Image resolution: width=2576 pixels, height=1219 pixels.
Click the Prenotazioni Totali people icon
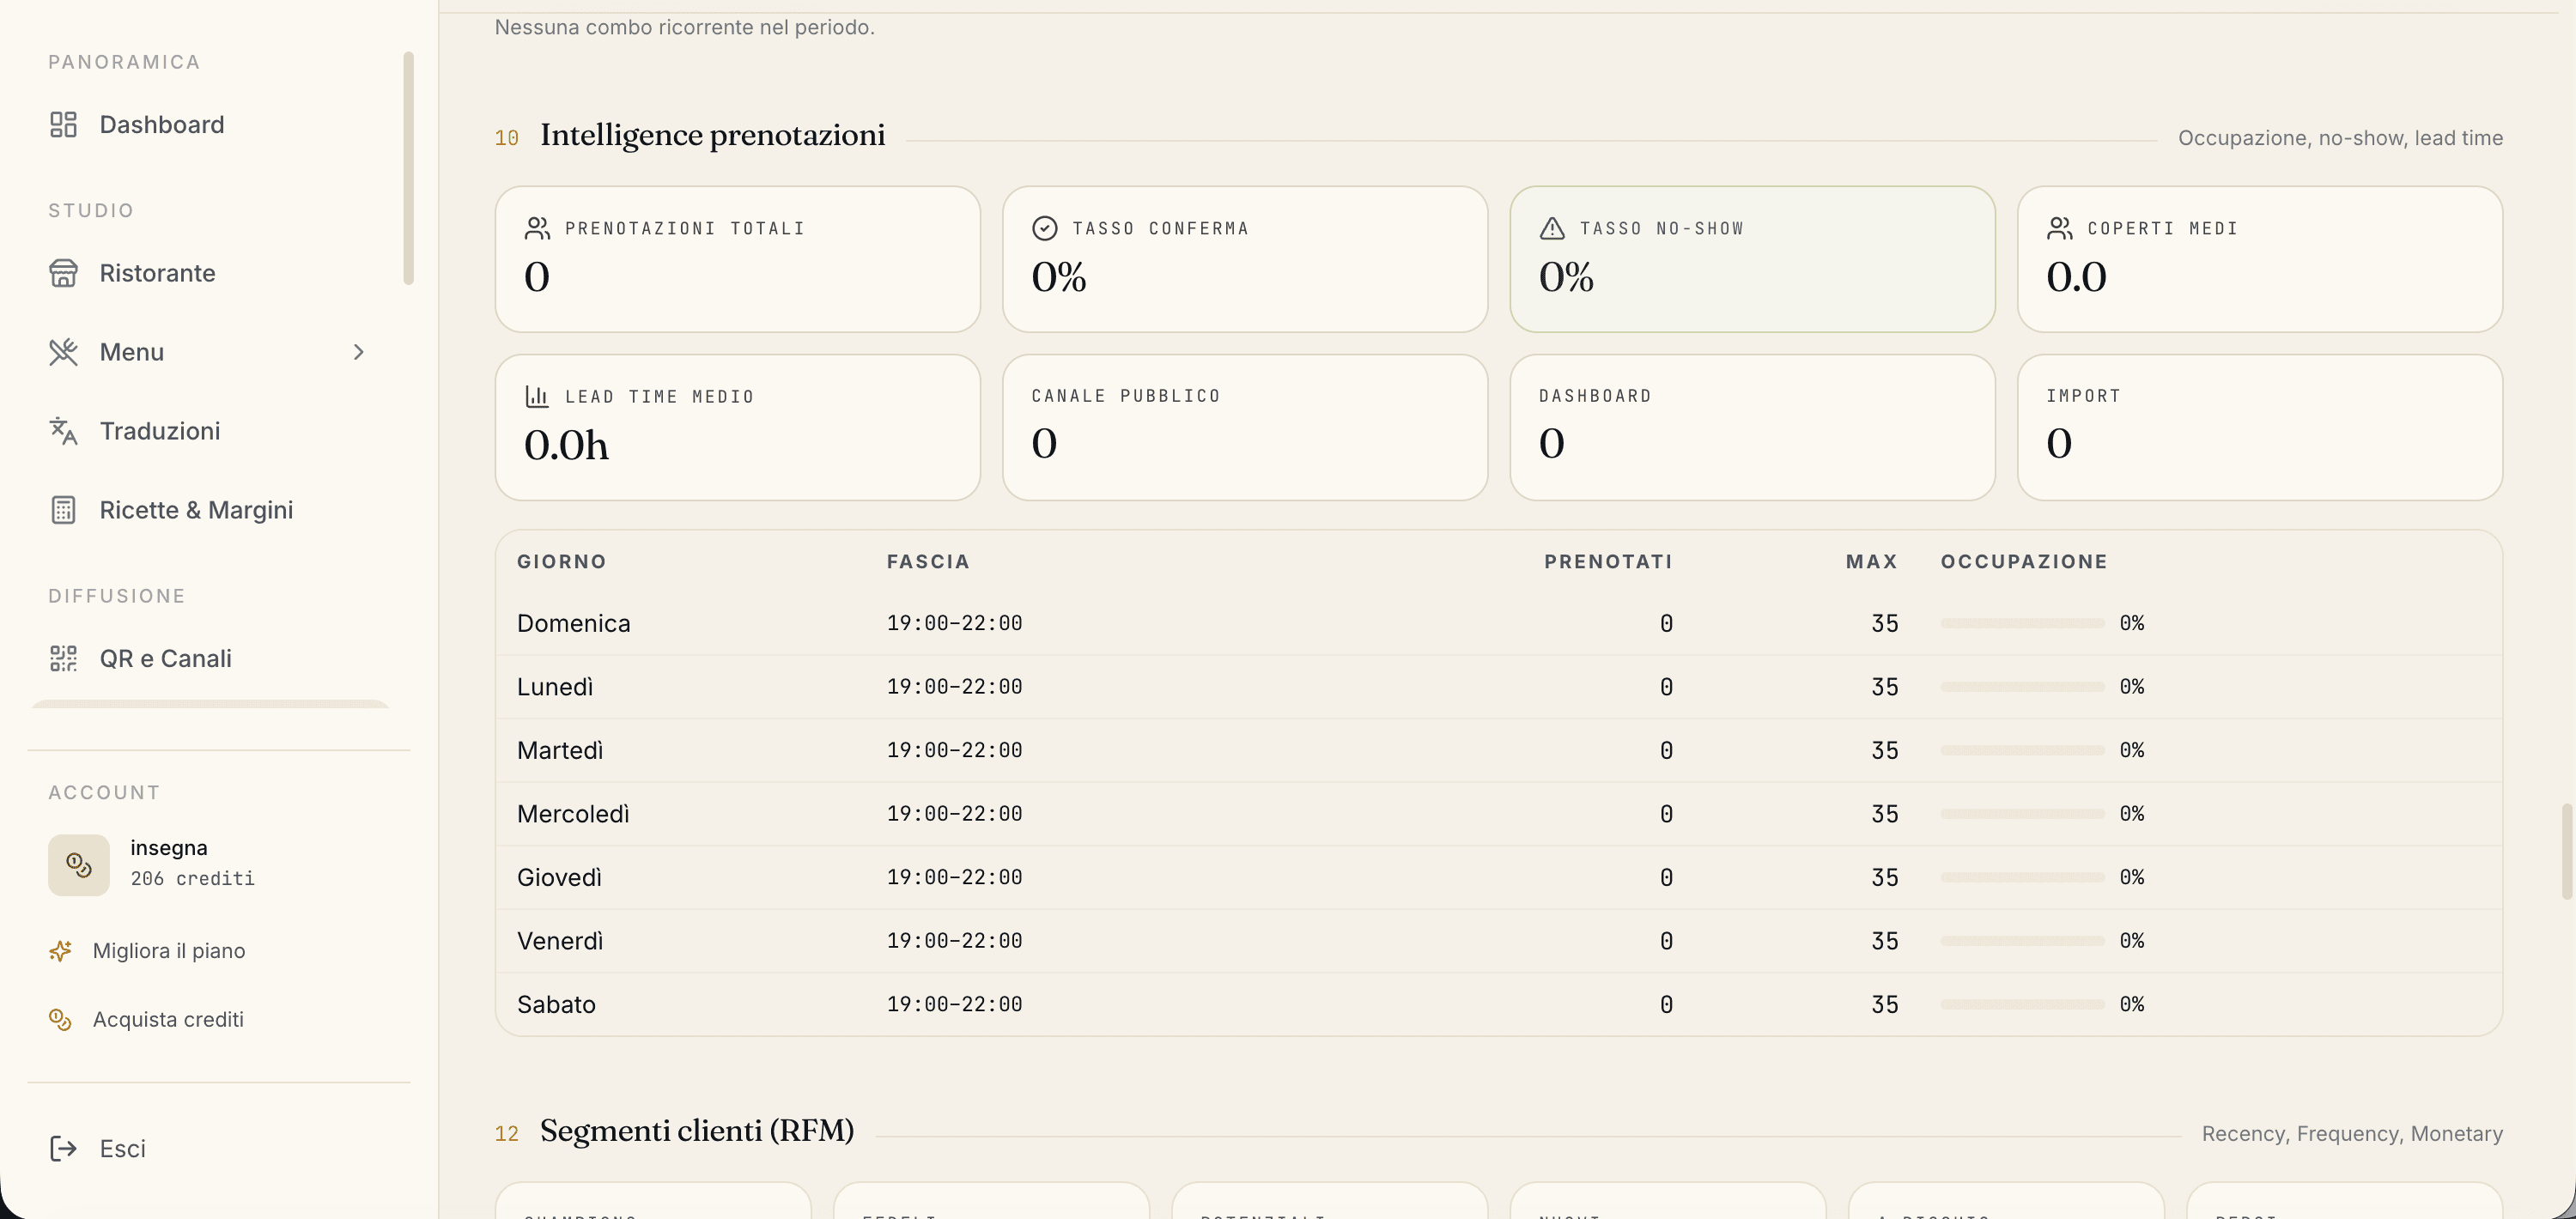(x=537, y=228)
